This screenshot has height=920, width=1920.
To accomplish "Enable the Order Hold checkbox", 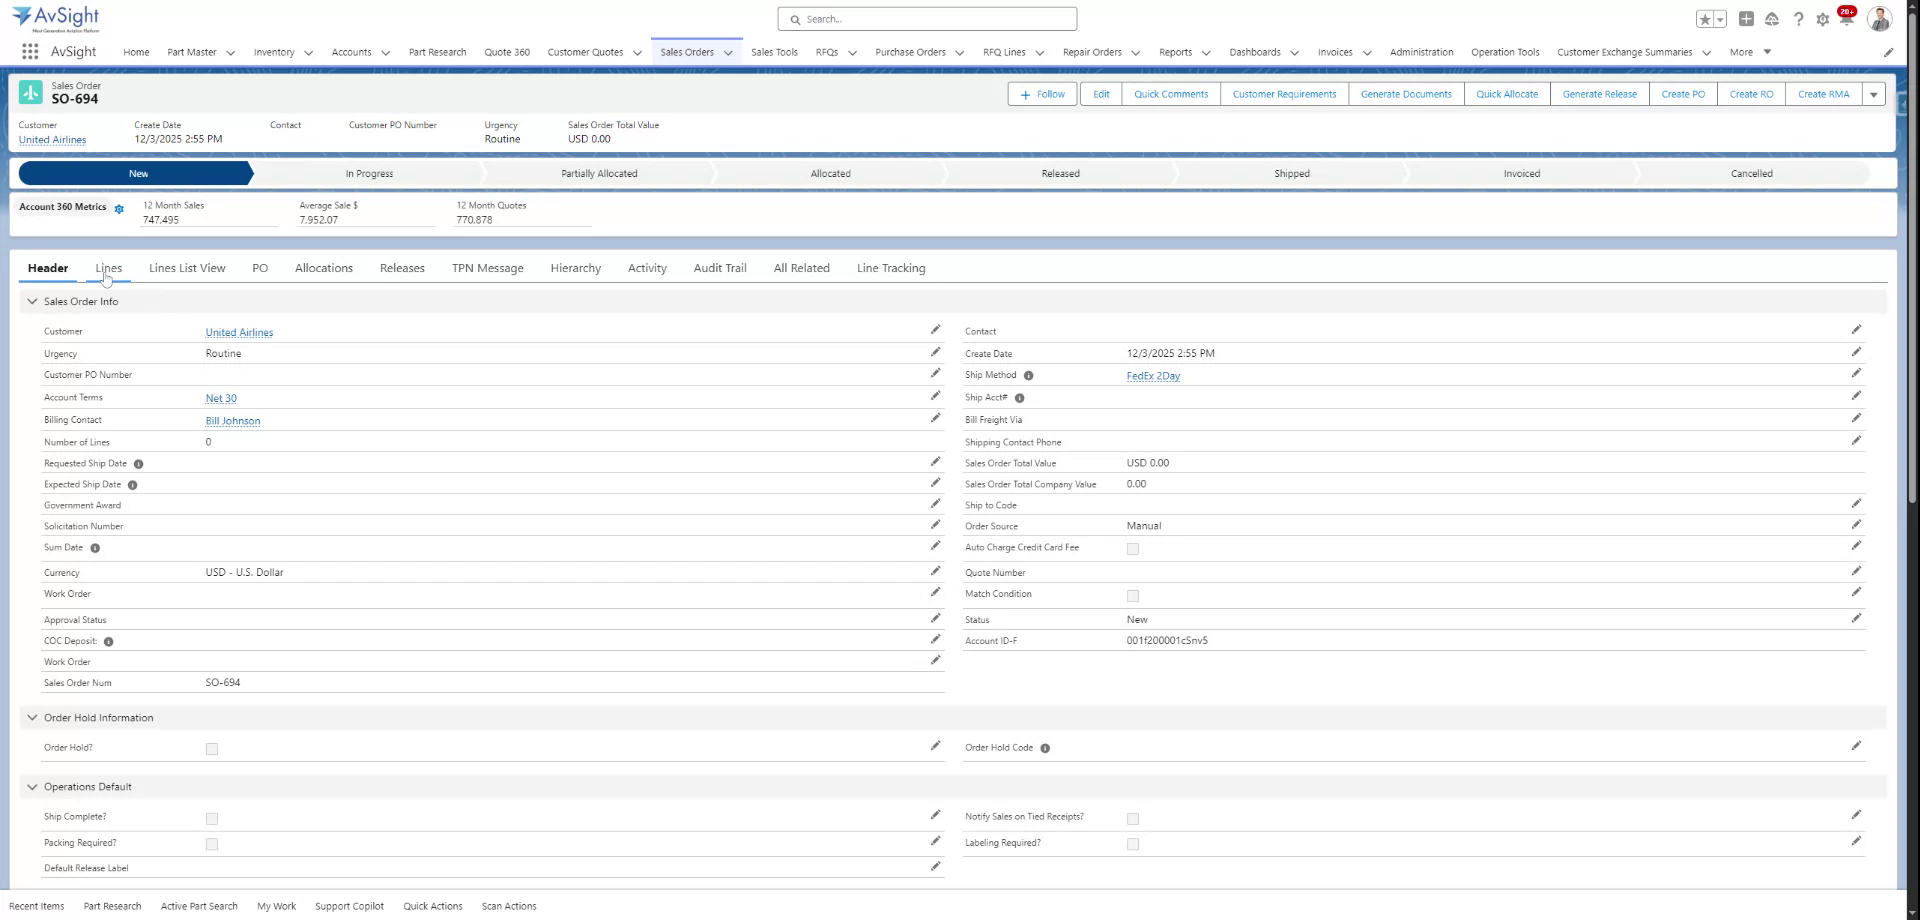I will coord(211,748).
